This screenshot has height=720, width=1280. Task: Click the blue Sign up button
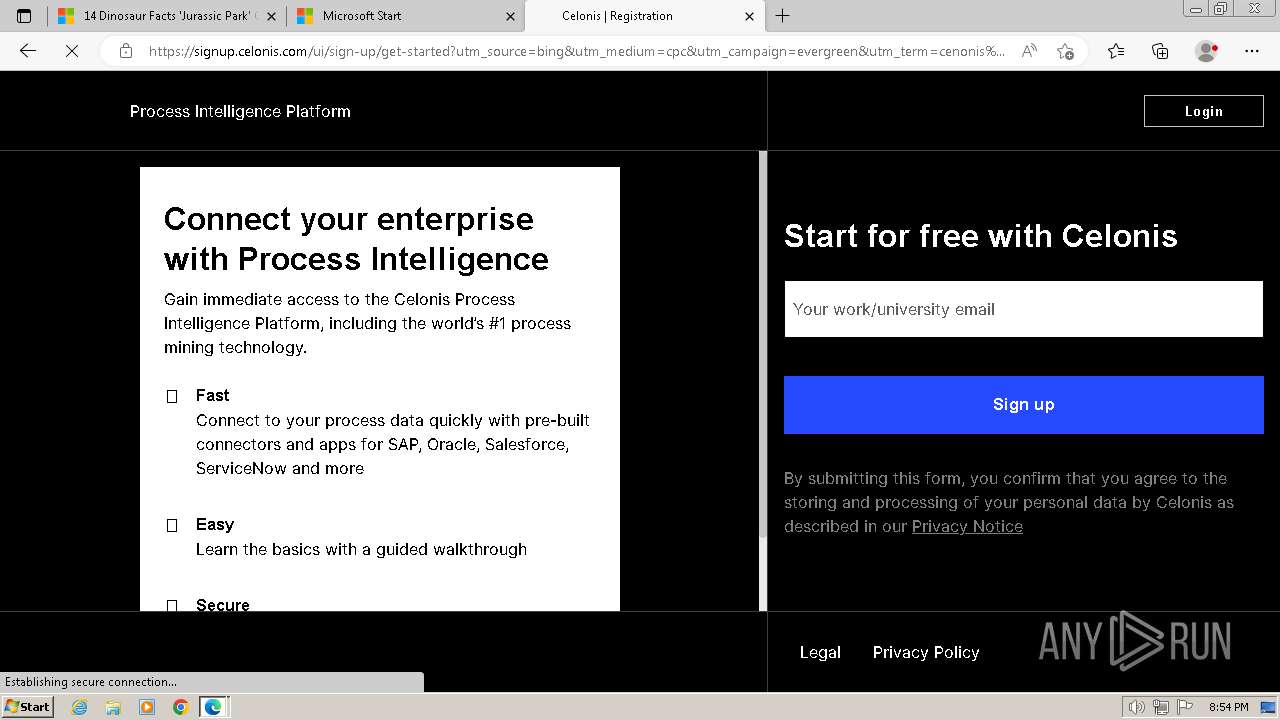[1024, 404]
